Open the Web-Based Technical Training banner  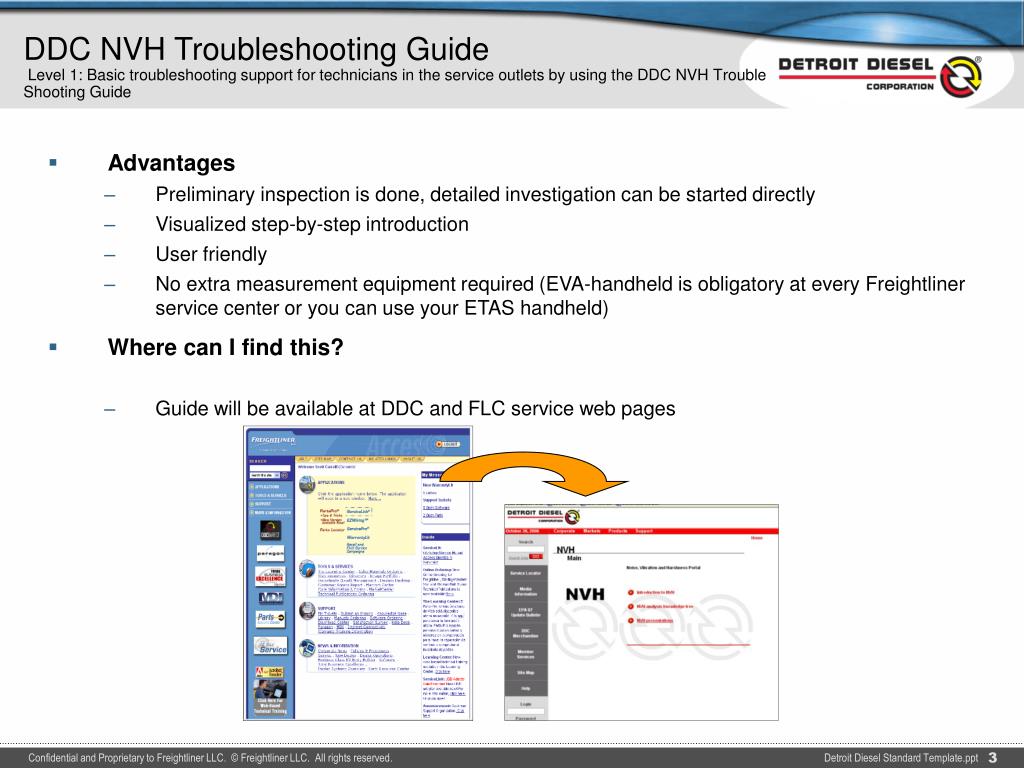tap(270, 697)
